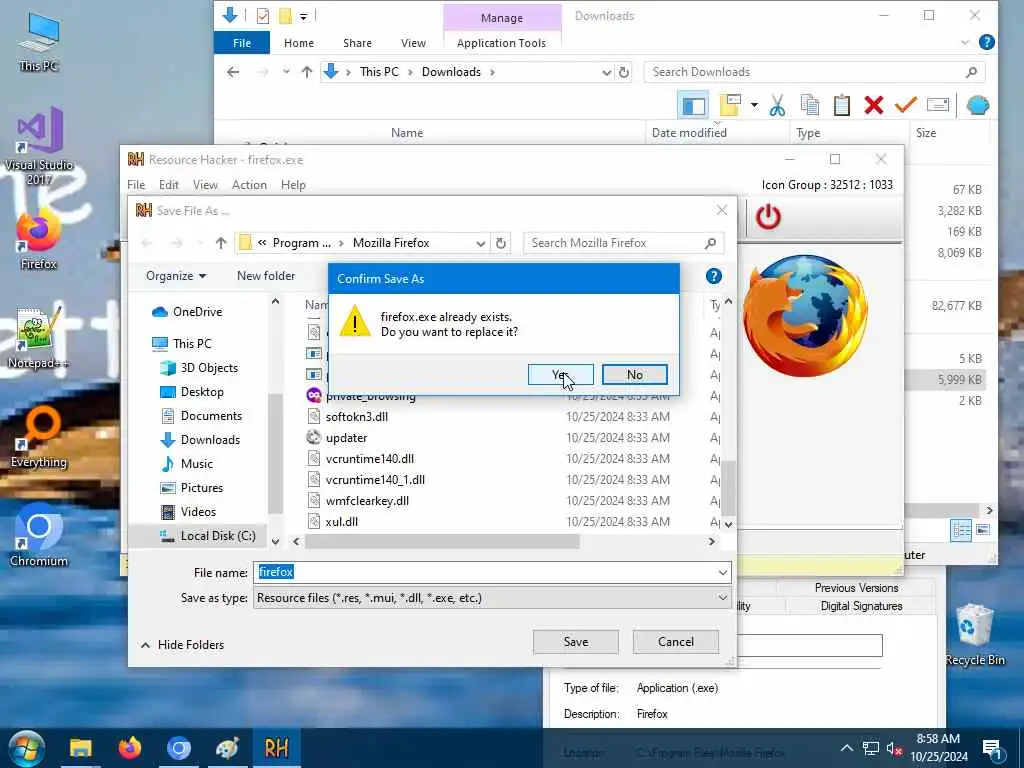Screen dimensions: 1024x768
Task: Open the New item dropdown arrow in Explorer toolbar
Action: coord(754,104)
